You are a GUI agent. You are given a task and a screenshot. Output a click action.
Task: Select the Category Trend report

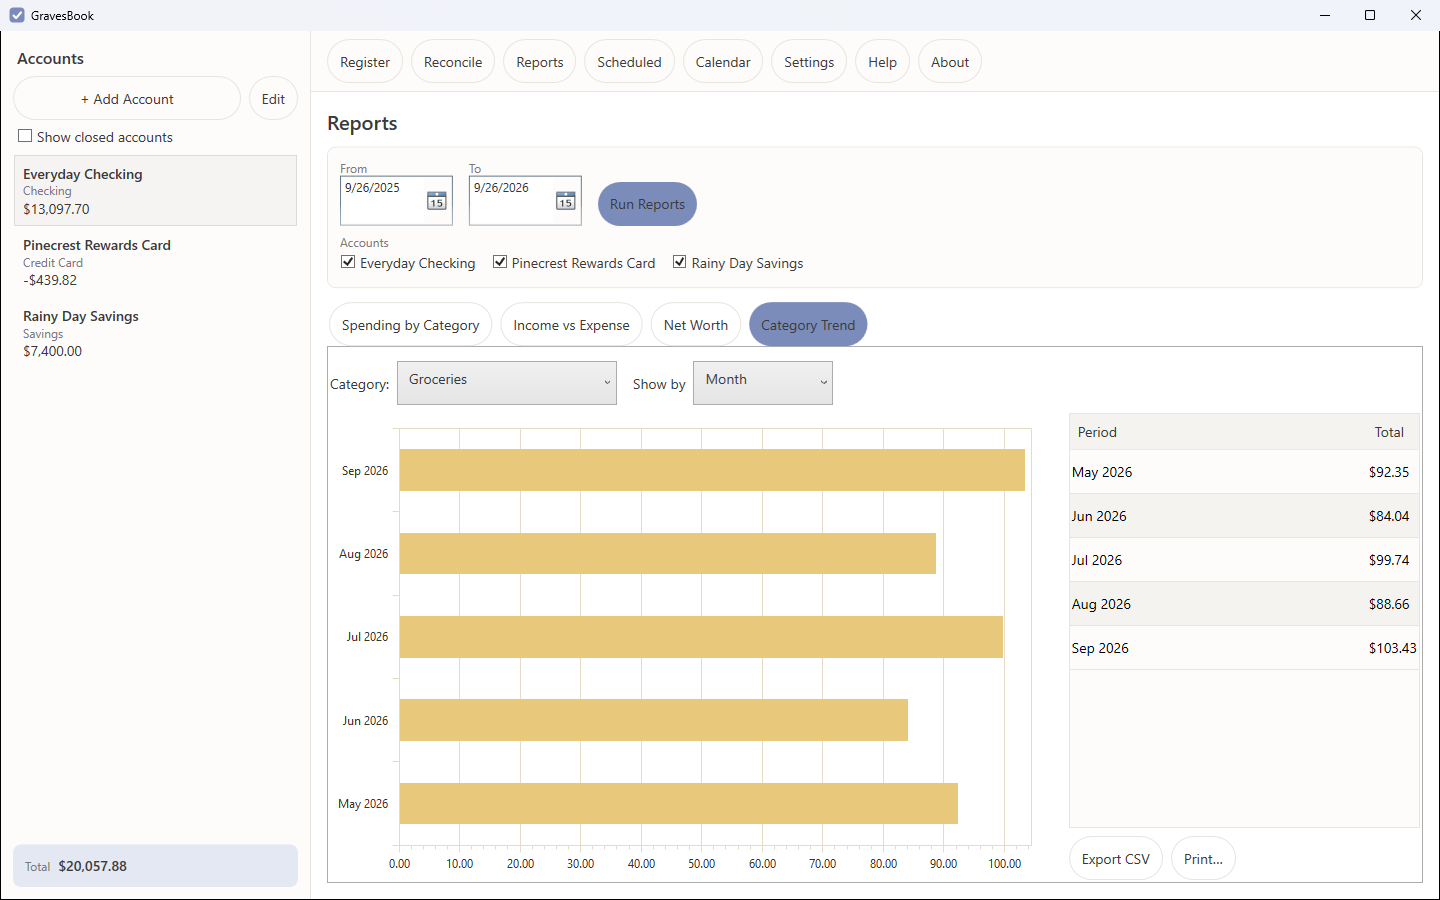coord(808,325)
